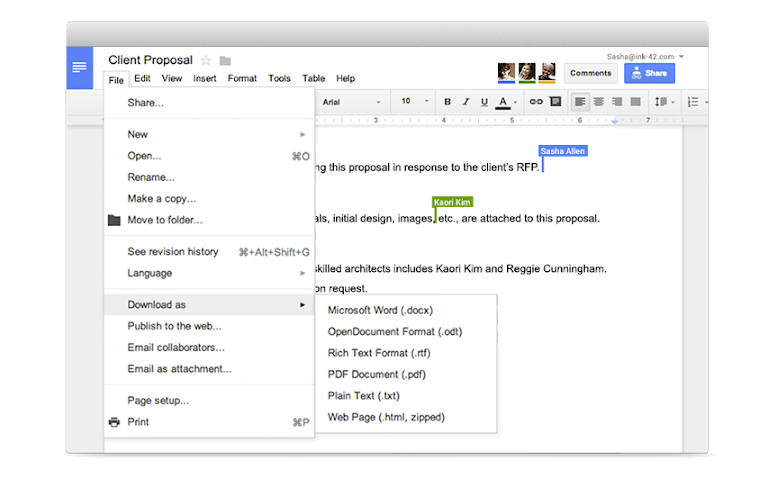Click the blue Share button
768x479 pixels.
click(x=649, y=73)
